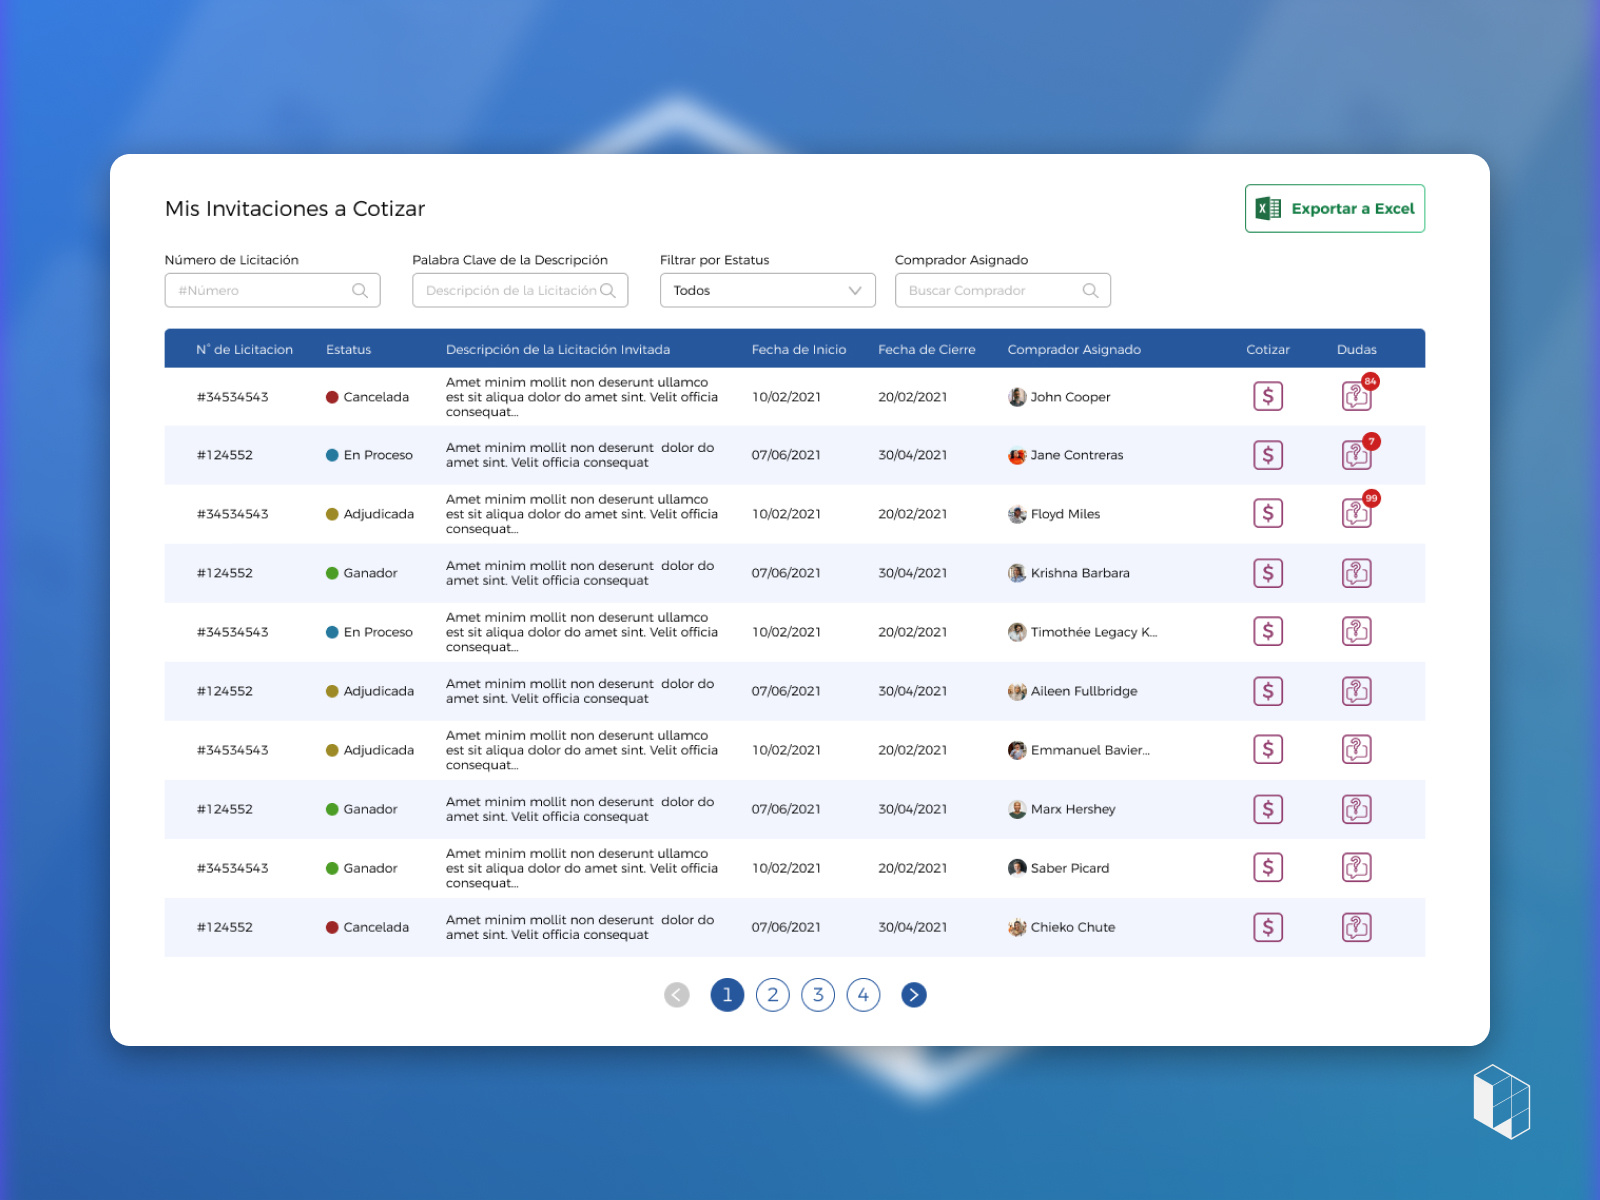Open the Cotizar dollar icon for John Cooper
Viewport: 1600px width, 1200px height.
tap(1268, 396)
